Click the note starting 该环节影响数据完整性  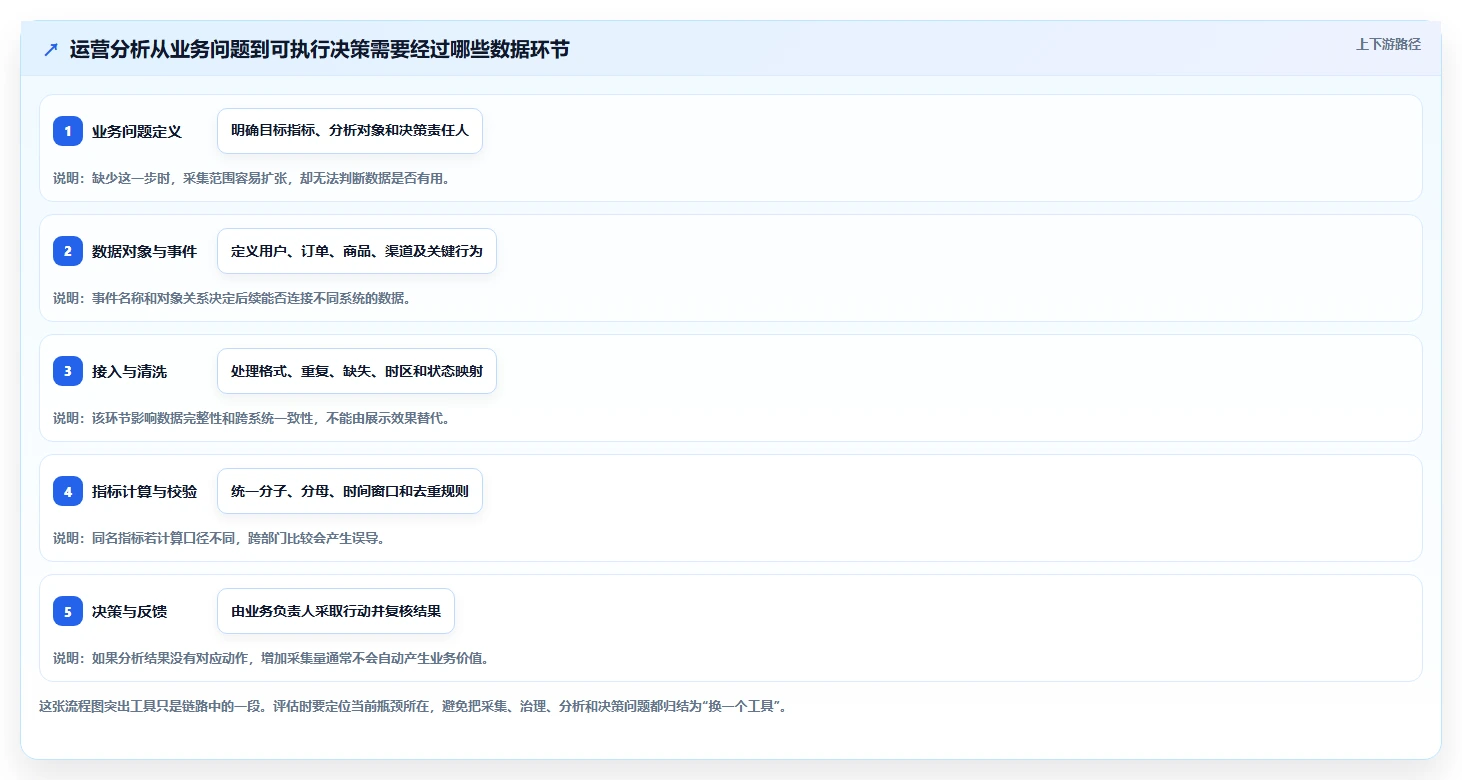pyautogui.click(x=251, y=418)
